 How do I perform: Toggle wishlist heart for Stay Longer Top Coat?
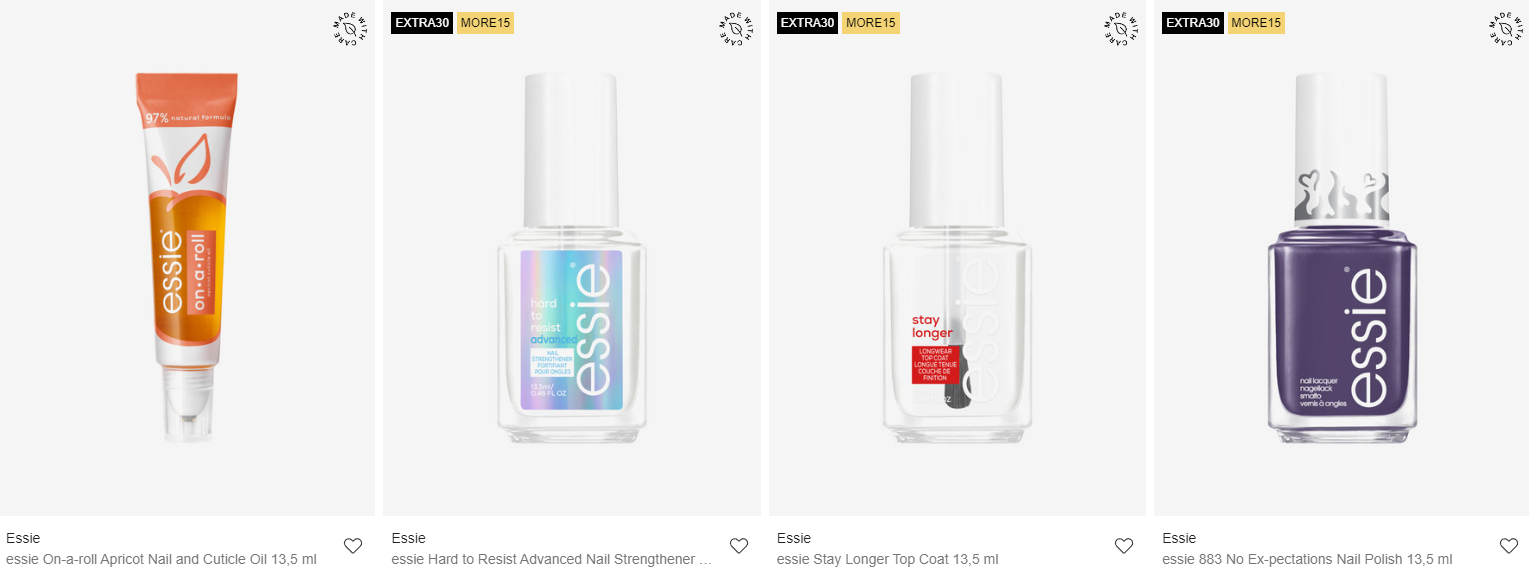point(1124,546)
